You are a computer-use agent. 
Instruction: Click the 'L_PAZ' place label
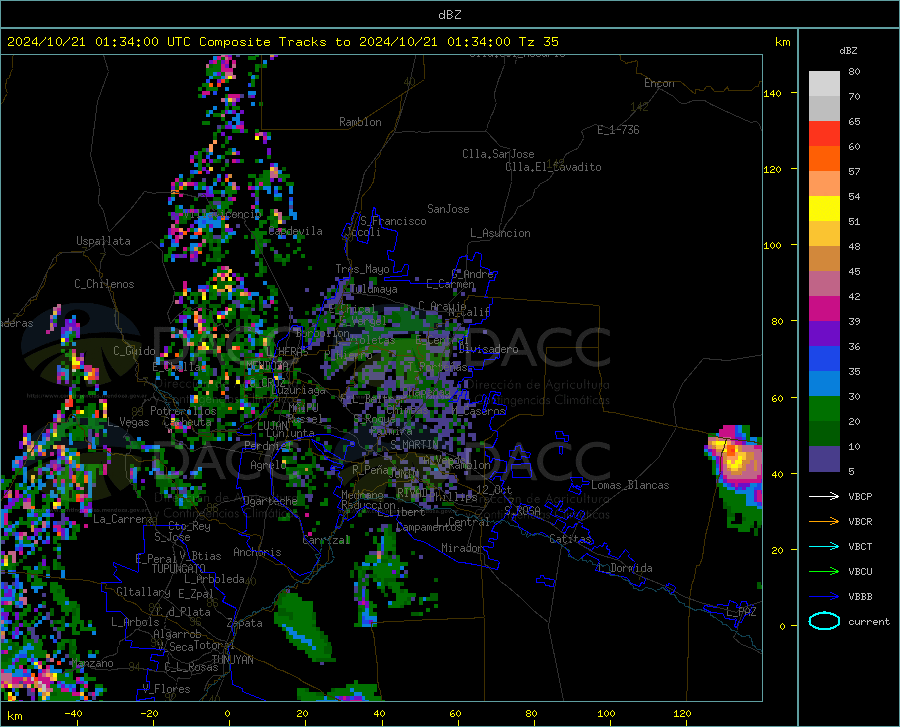click(741, 612)
